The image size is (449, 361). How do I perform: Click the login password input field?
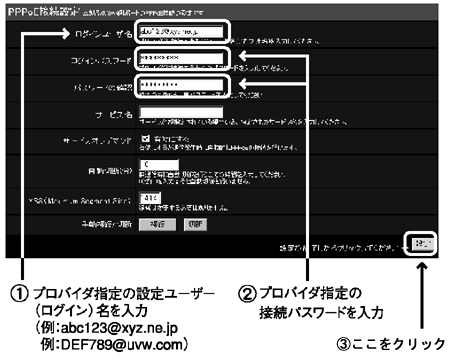point(181,58)
